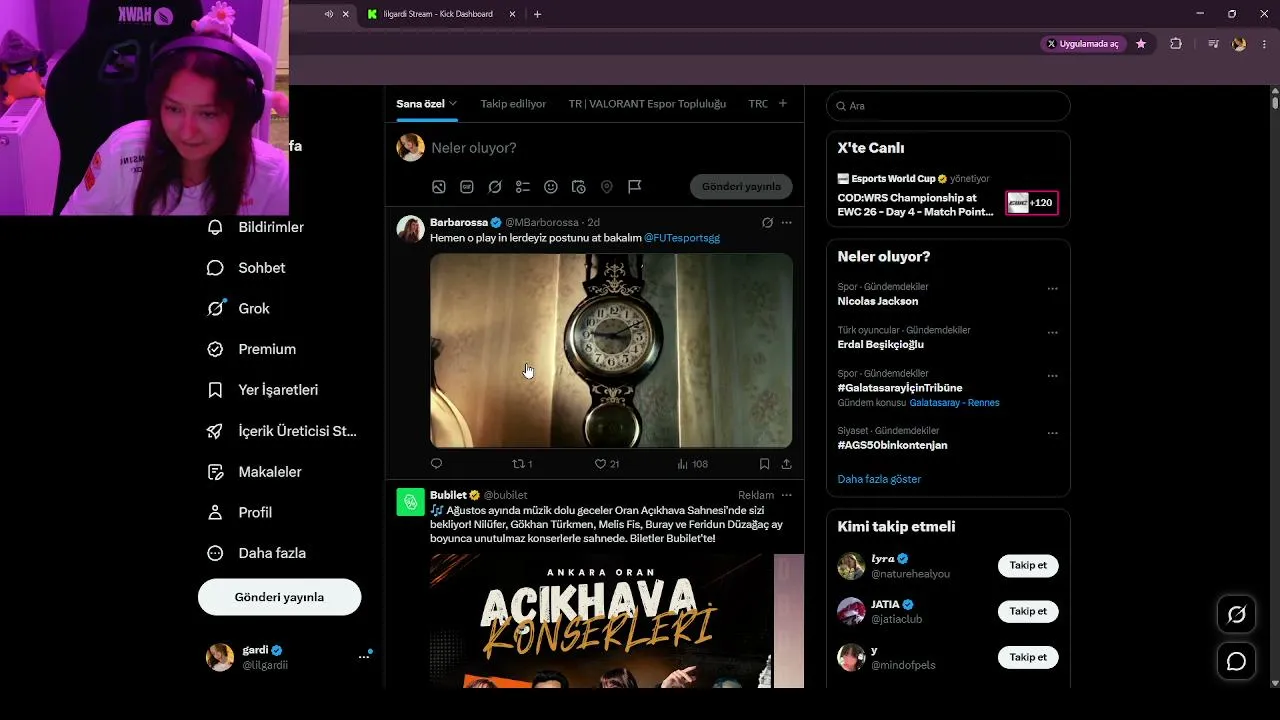
Task: Click the flag icon in compose toolbar
Action: [634, 187]
